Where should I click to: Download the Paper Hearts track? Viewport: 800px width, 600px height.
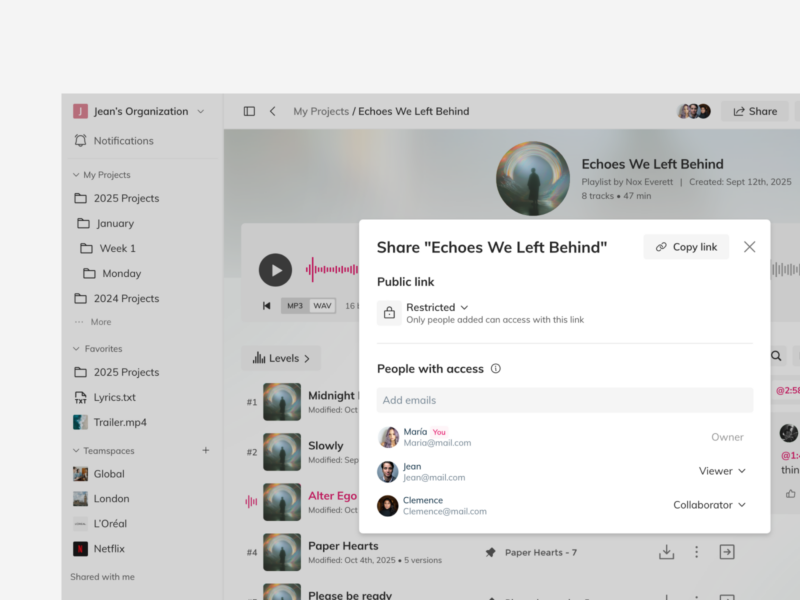click(666, 552)
